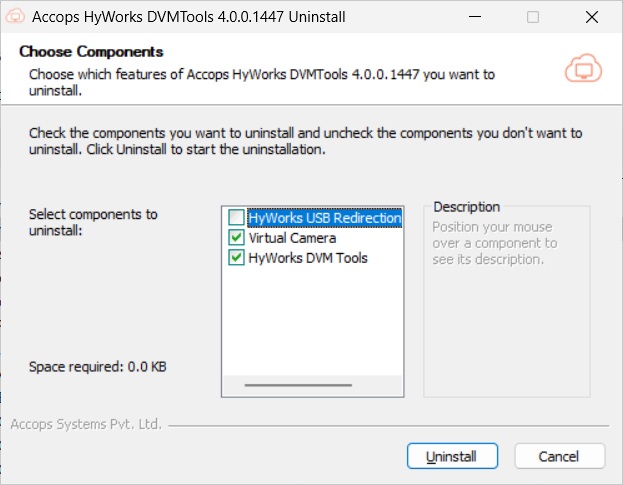Uncheck the Virtual Camera checkbox
Screen dimensions: 623x485
point(236,238)
